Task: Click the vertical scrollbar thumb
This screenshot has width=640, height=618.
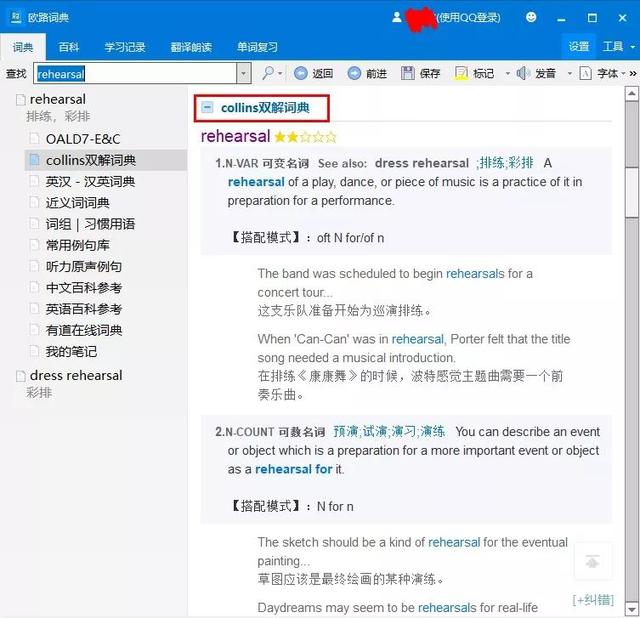Action: (631, 192)
